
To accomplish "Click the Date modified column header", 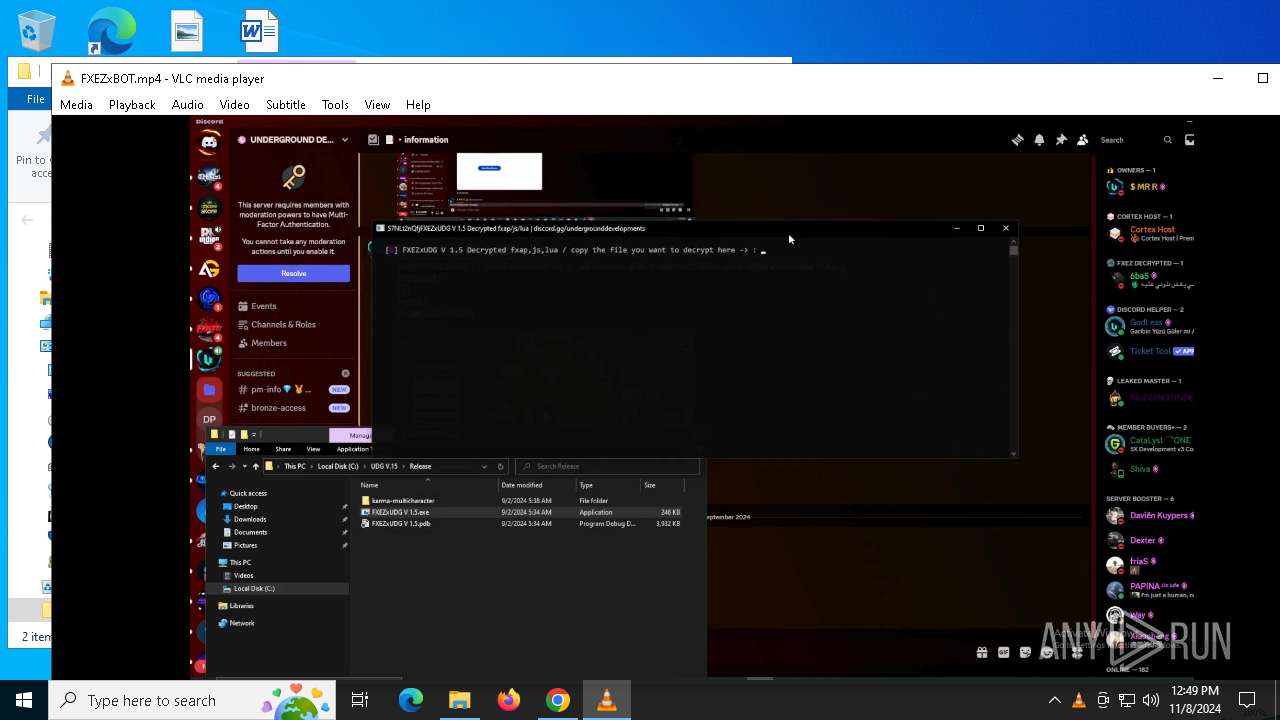I will tap(522, 485).
